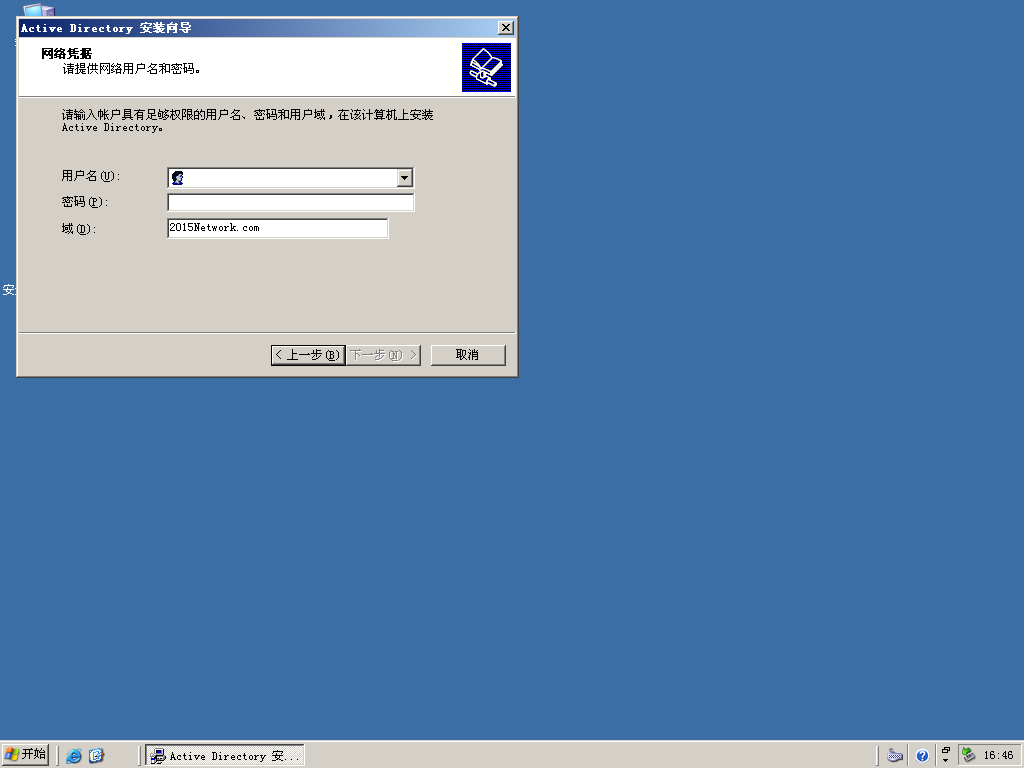Click the 密码(P) label

(x=84, y=202)
